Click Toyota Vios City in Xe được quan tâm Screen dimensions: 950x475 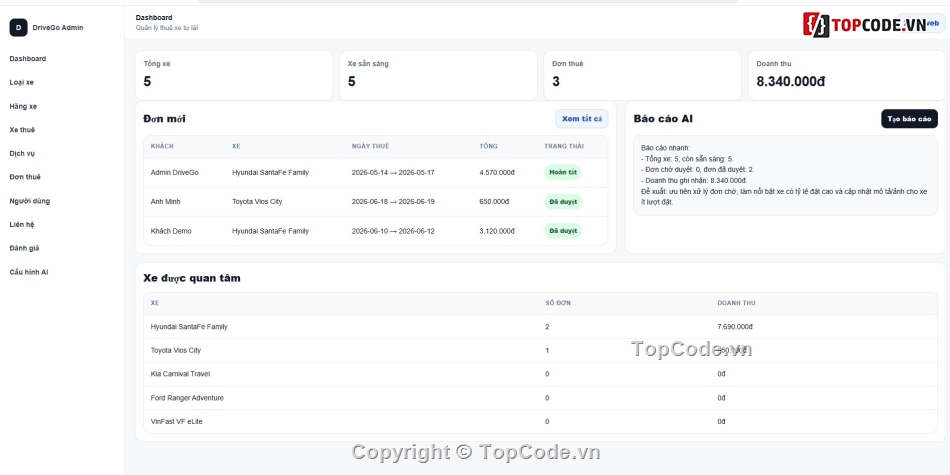(176, 350)
